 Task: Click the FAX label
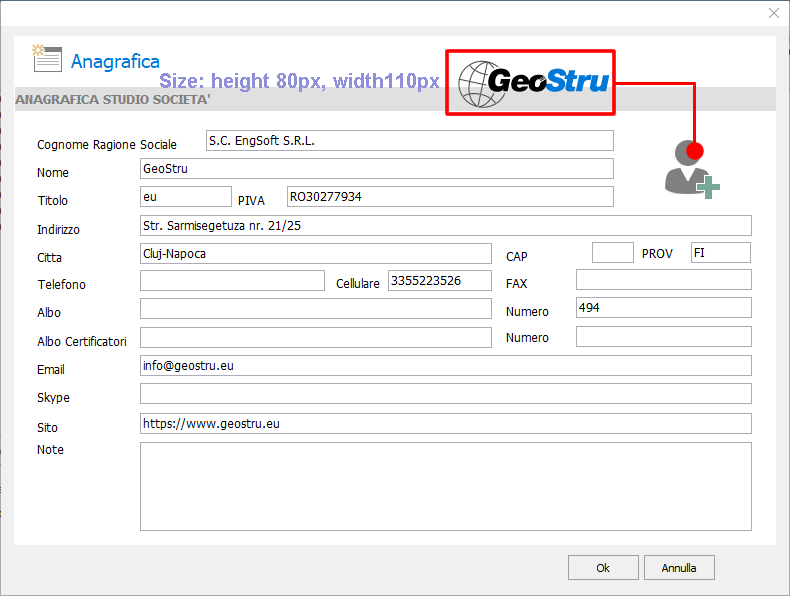coord(516,284)
